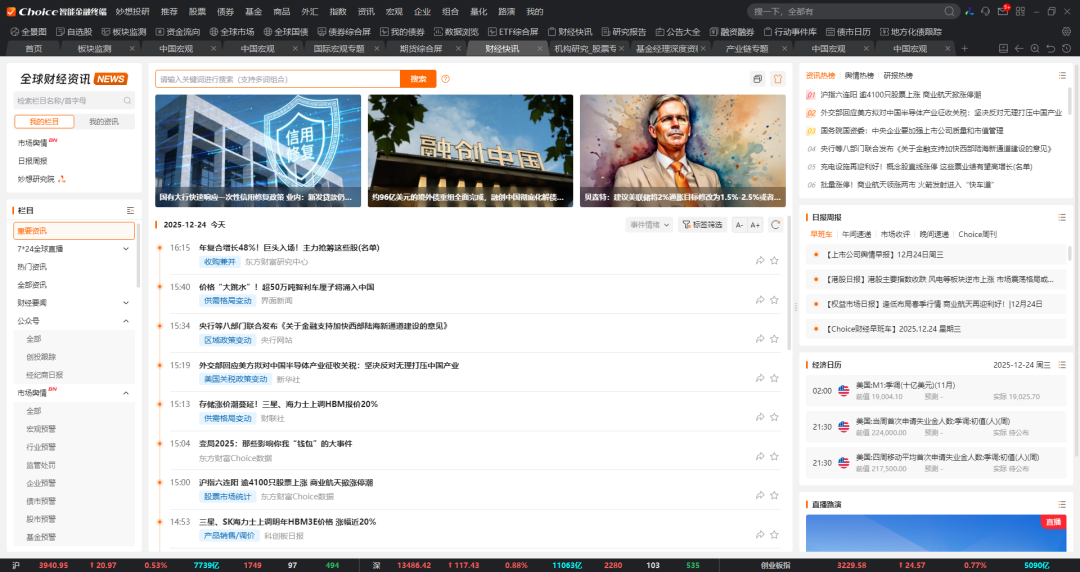Collapse the 市场舆情 tree section
The image size is (1080, 572).
pos(126,393)
